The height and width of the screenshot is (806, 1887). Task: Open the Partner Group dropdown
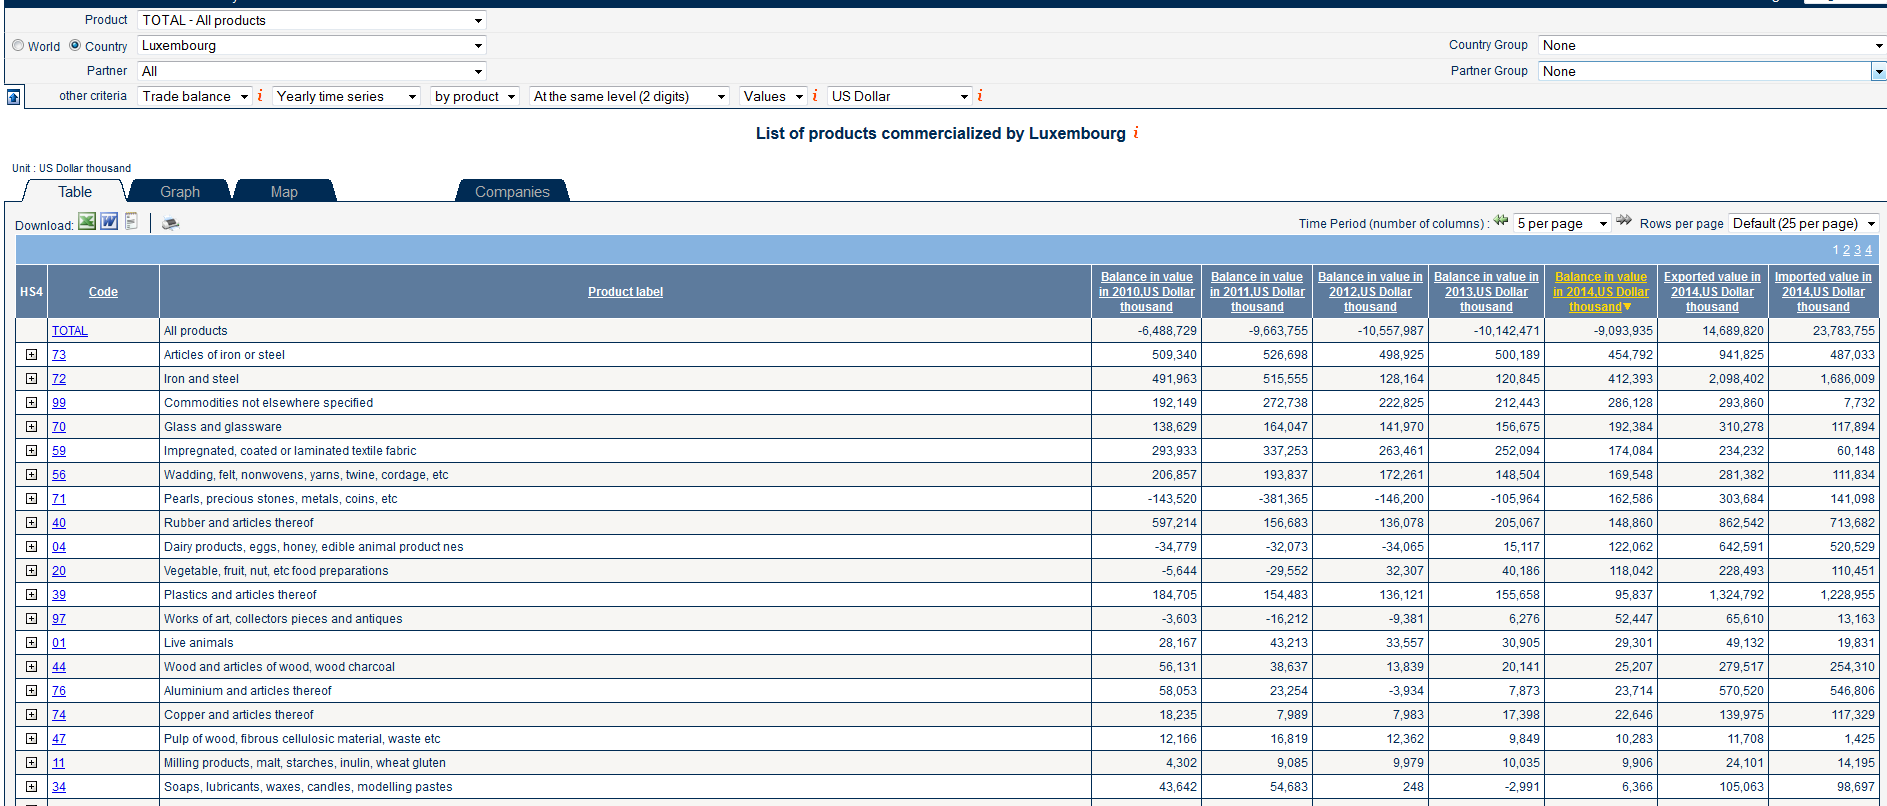point(1712,71)
